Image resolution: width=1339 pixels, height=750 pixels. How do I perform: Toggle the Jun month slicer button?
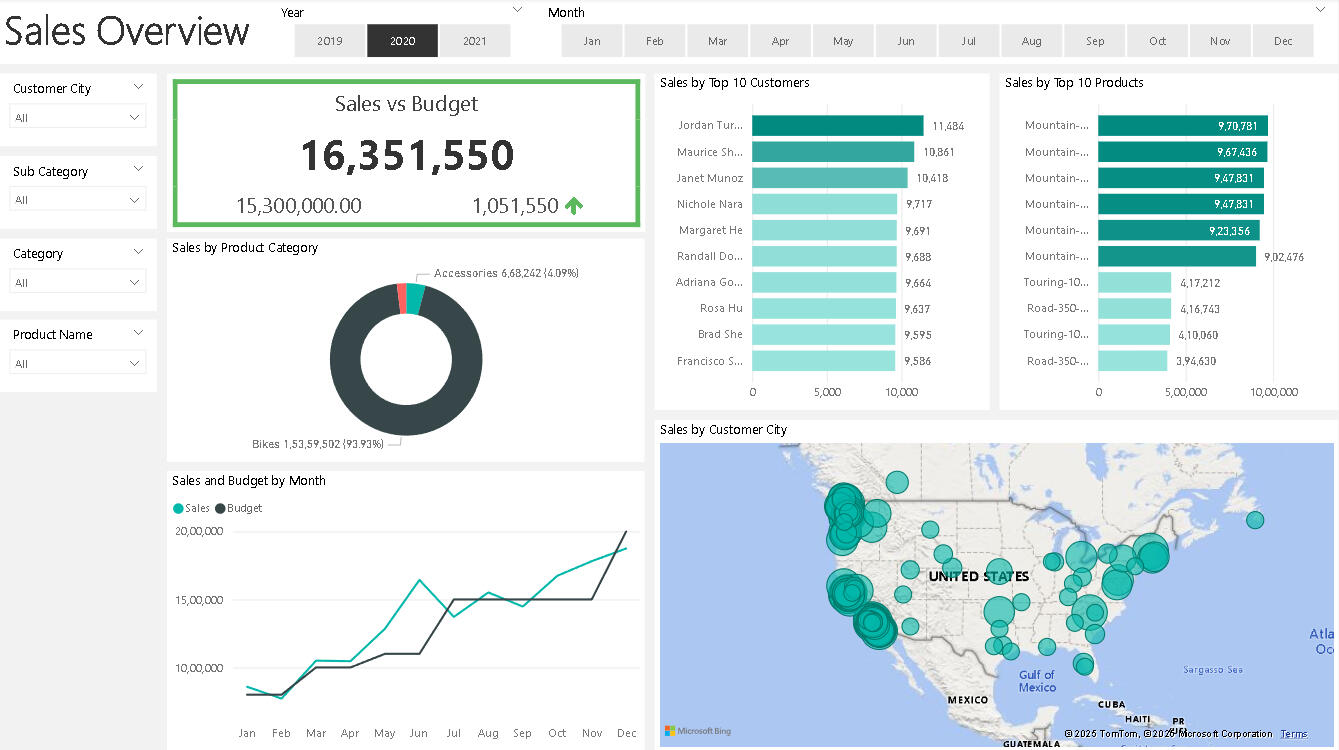click(x=906, y=41)
